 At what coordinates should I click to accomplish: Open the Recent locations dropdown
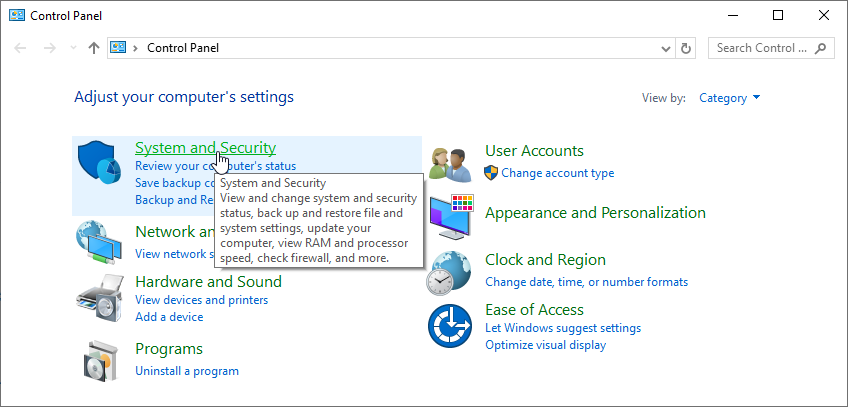(74, 48)
